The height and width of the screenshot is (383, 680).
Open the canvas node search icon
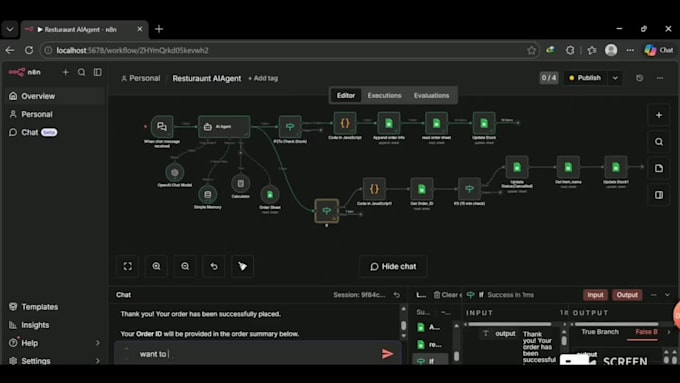point(659,142)
